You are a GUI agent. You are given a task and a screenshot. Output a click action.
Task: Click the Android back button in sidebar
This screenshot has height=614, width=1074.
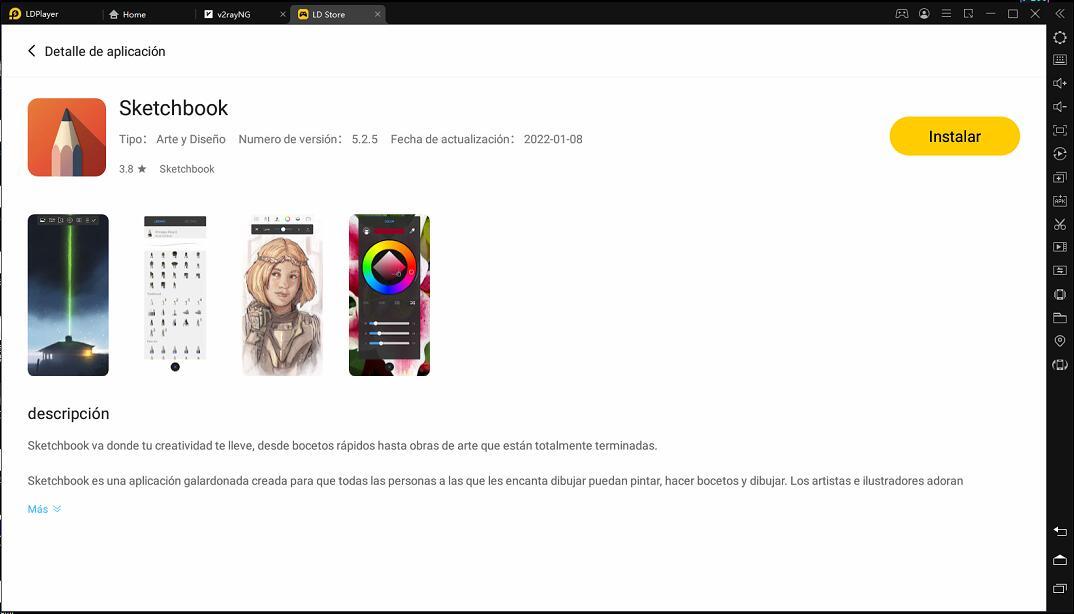coord(1060,532)
